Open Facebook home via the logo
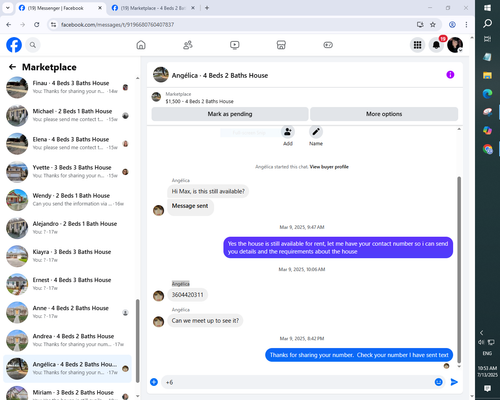 [x=14, y=45]
